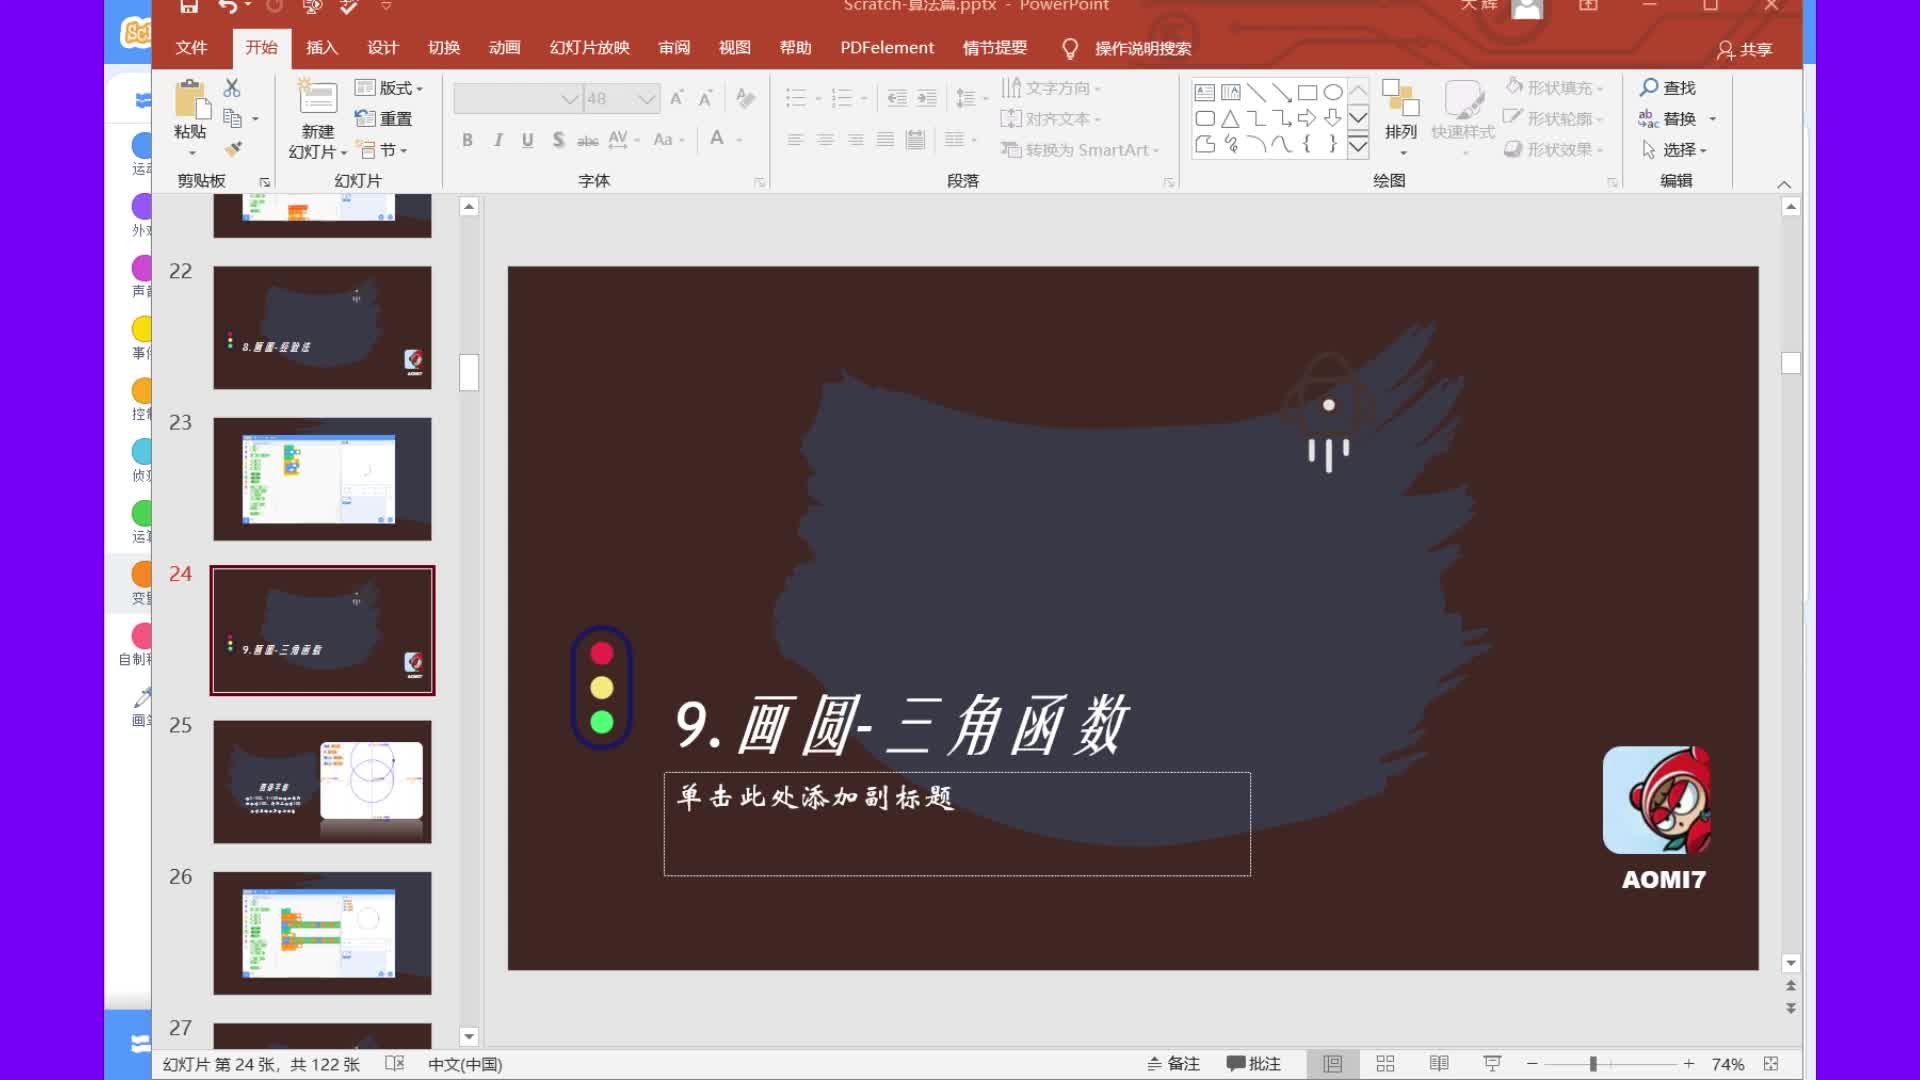Click the Text Shadow S icon
This screenshot has height=1080, width=1920.
click(558, 140)
